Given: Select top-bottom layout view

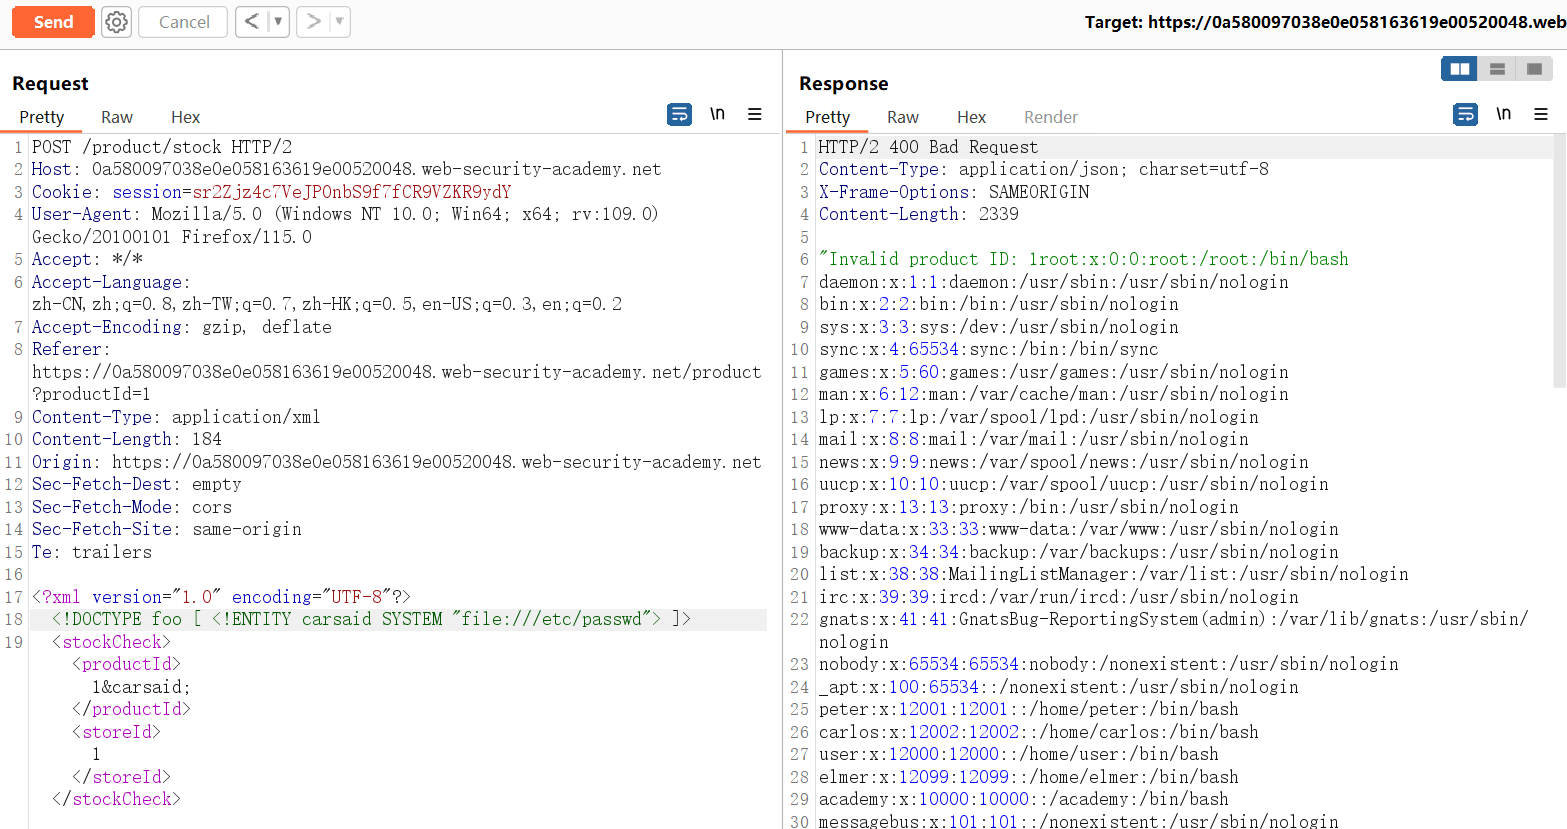Looking at the screenshot, I should [1497, 69].
